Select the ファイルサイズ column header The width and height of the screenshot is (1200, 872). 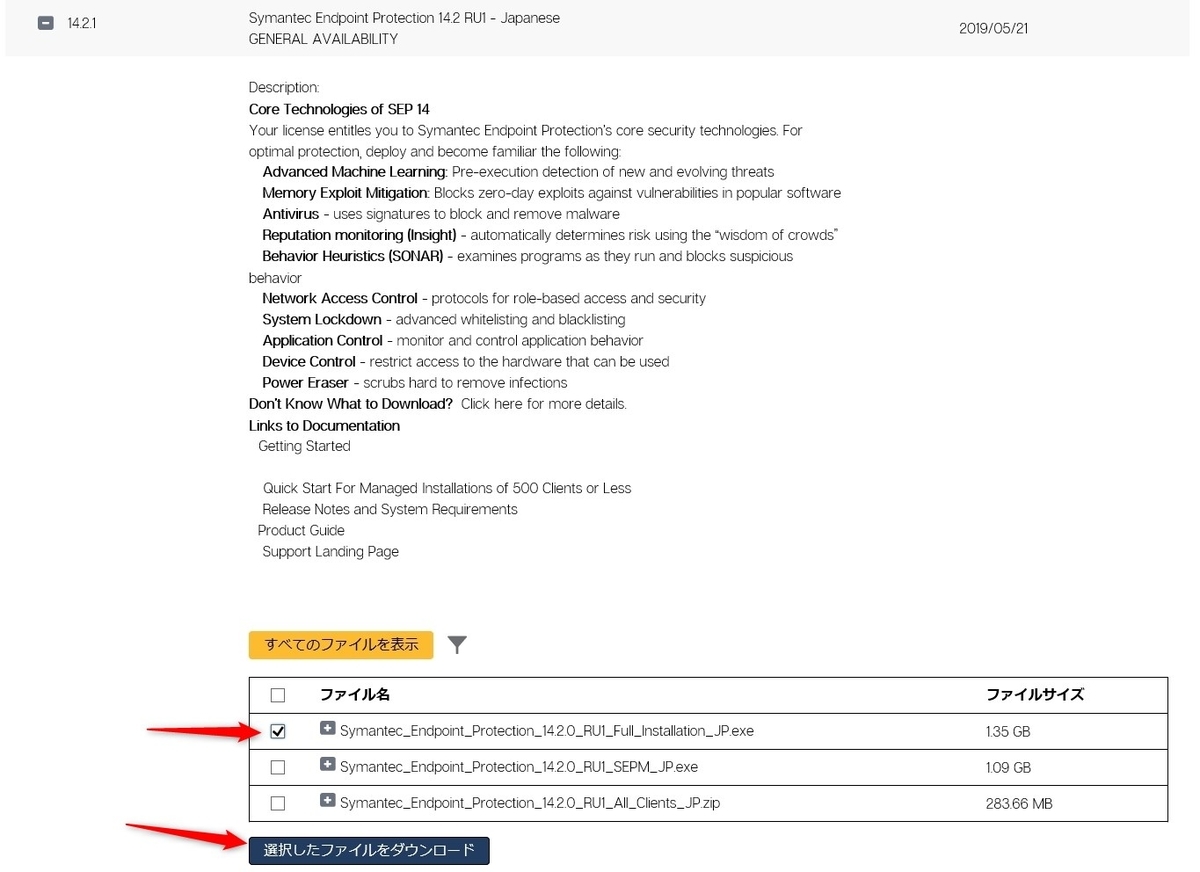point(1035,695)
